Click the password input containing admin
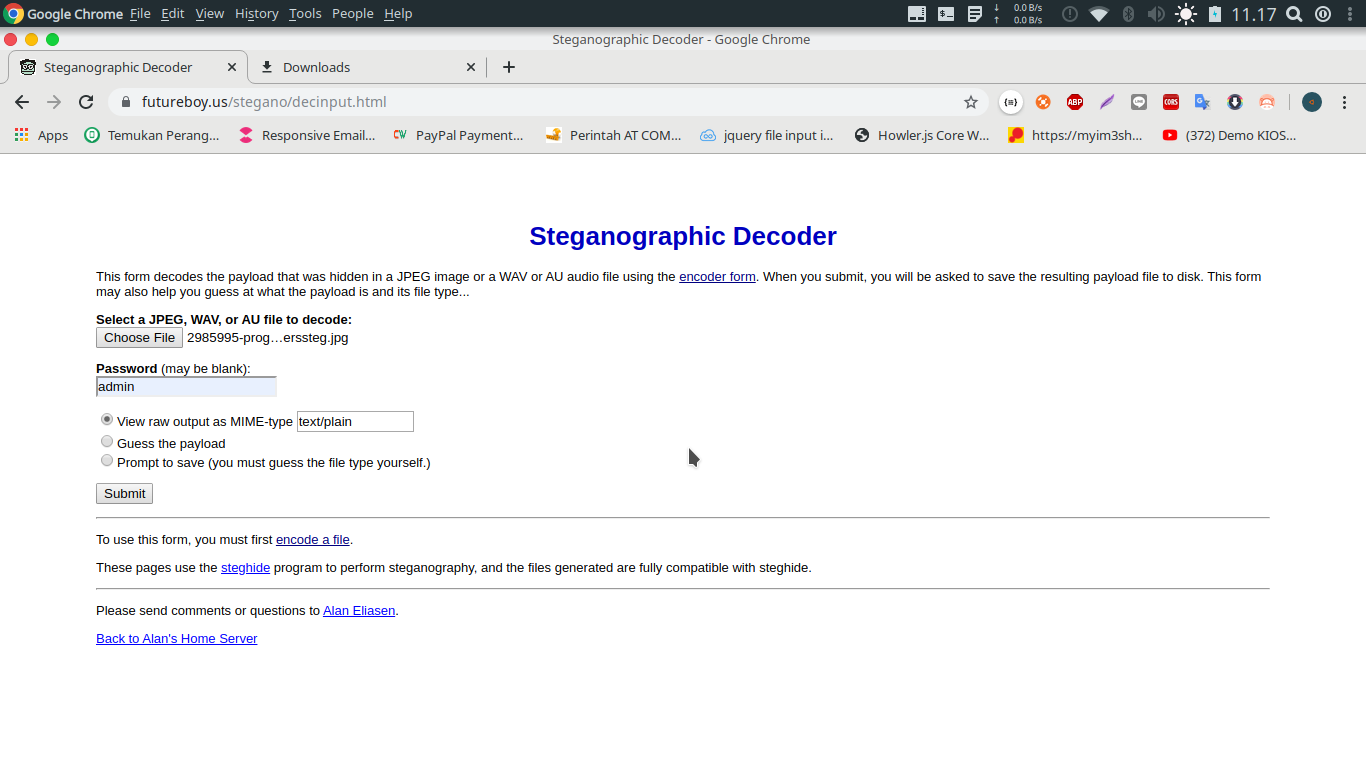1366x768 pixels. (x=185, y=386)
